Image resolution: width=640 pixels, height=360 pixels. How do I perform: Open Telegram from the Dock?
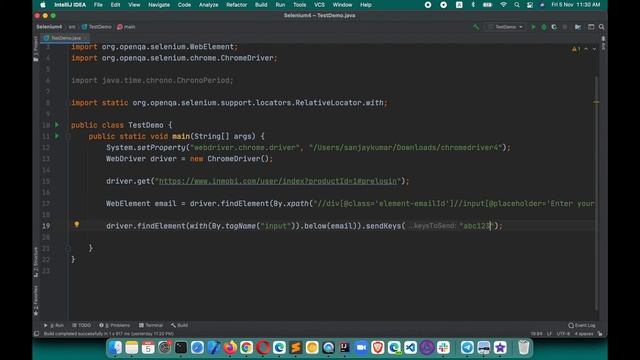coord(467,347)
